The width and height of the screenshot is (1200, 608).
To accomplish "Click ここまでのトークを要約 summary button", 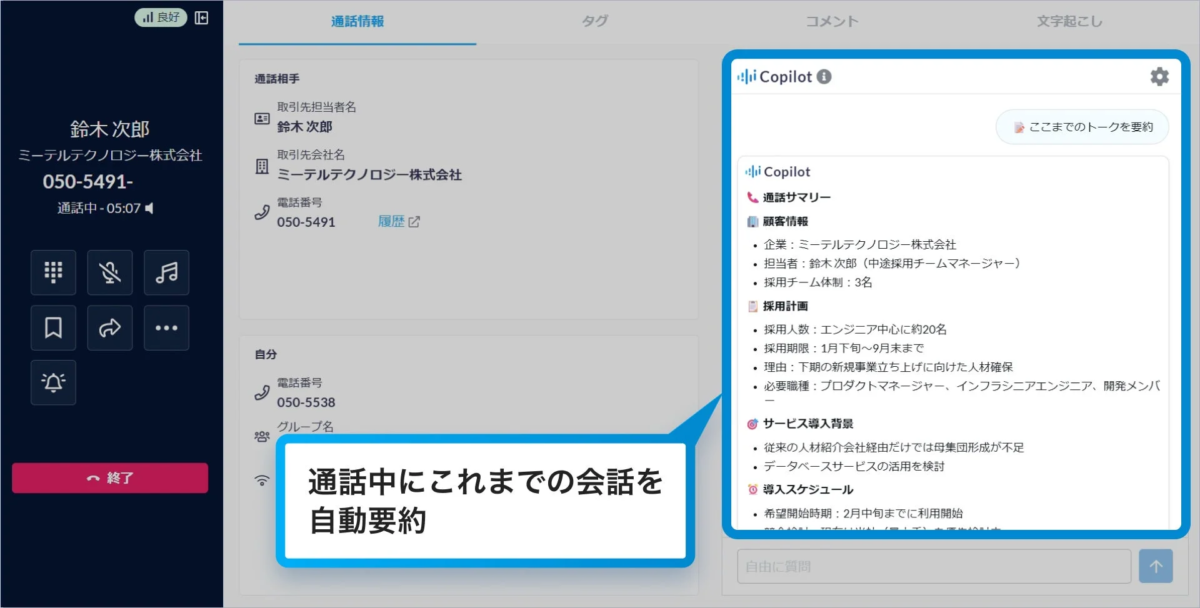I will (x=1080, y=127).
